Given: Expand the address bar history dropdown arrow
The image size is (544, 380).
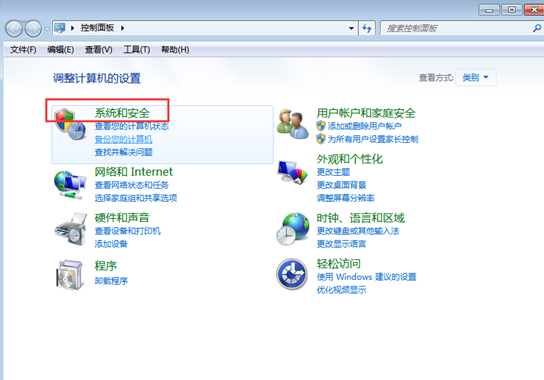Looking at the screenshot, I should pos(351,28).
